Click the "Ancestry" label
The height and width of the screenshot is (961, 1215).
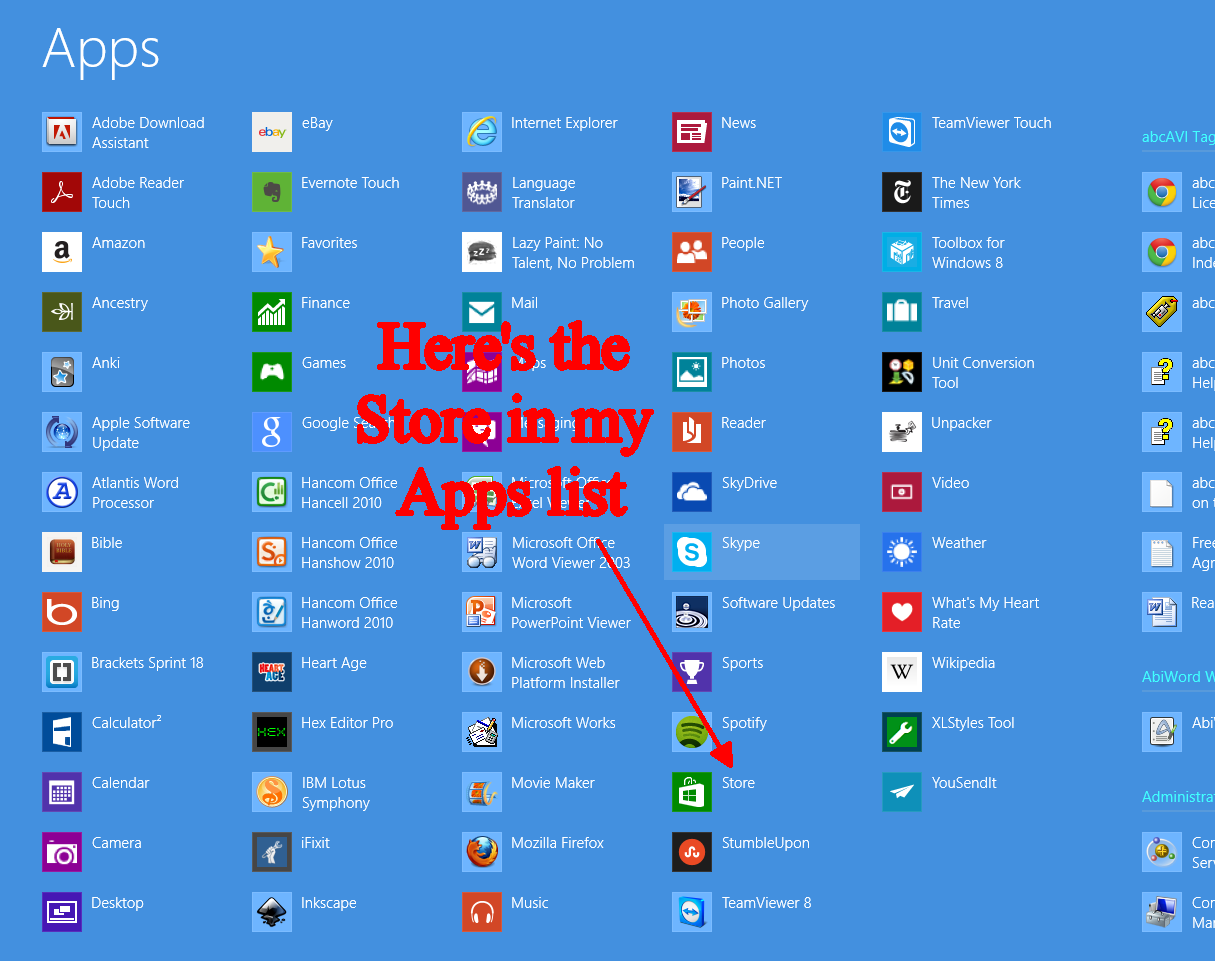tap(120, 303)
